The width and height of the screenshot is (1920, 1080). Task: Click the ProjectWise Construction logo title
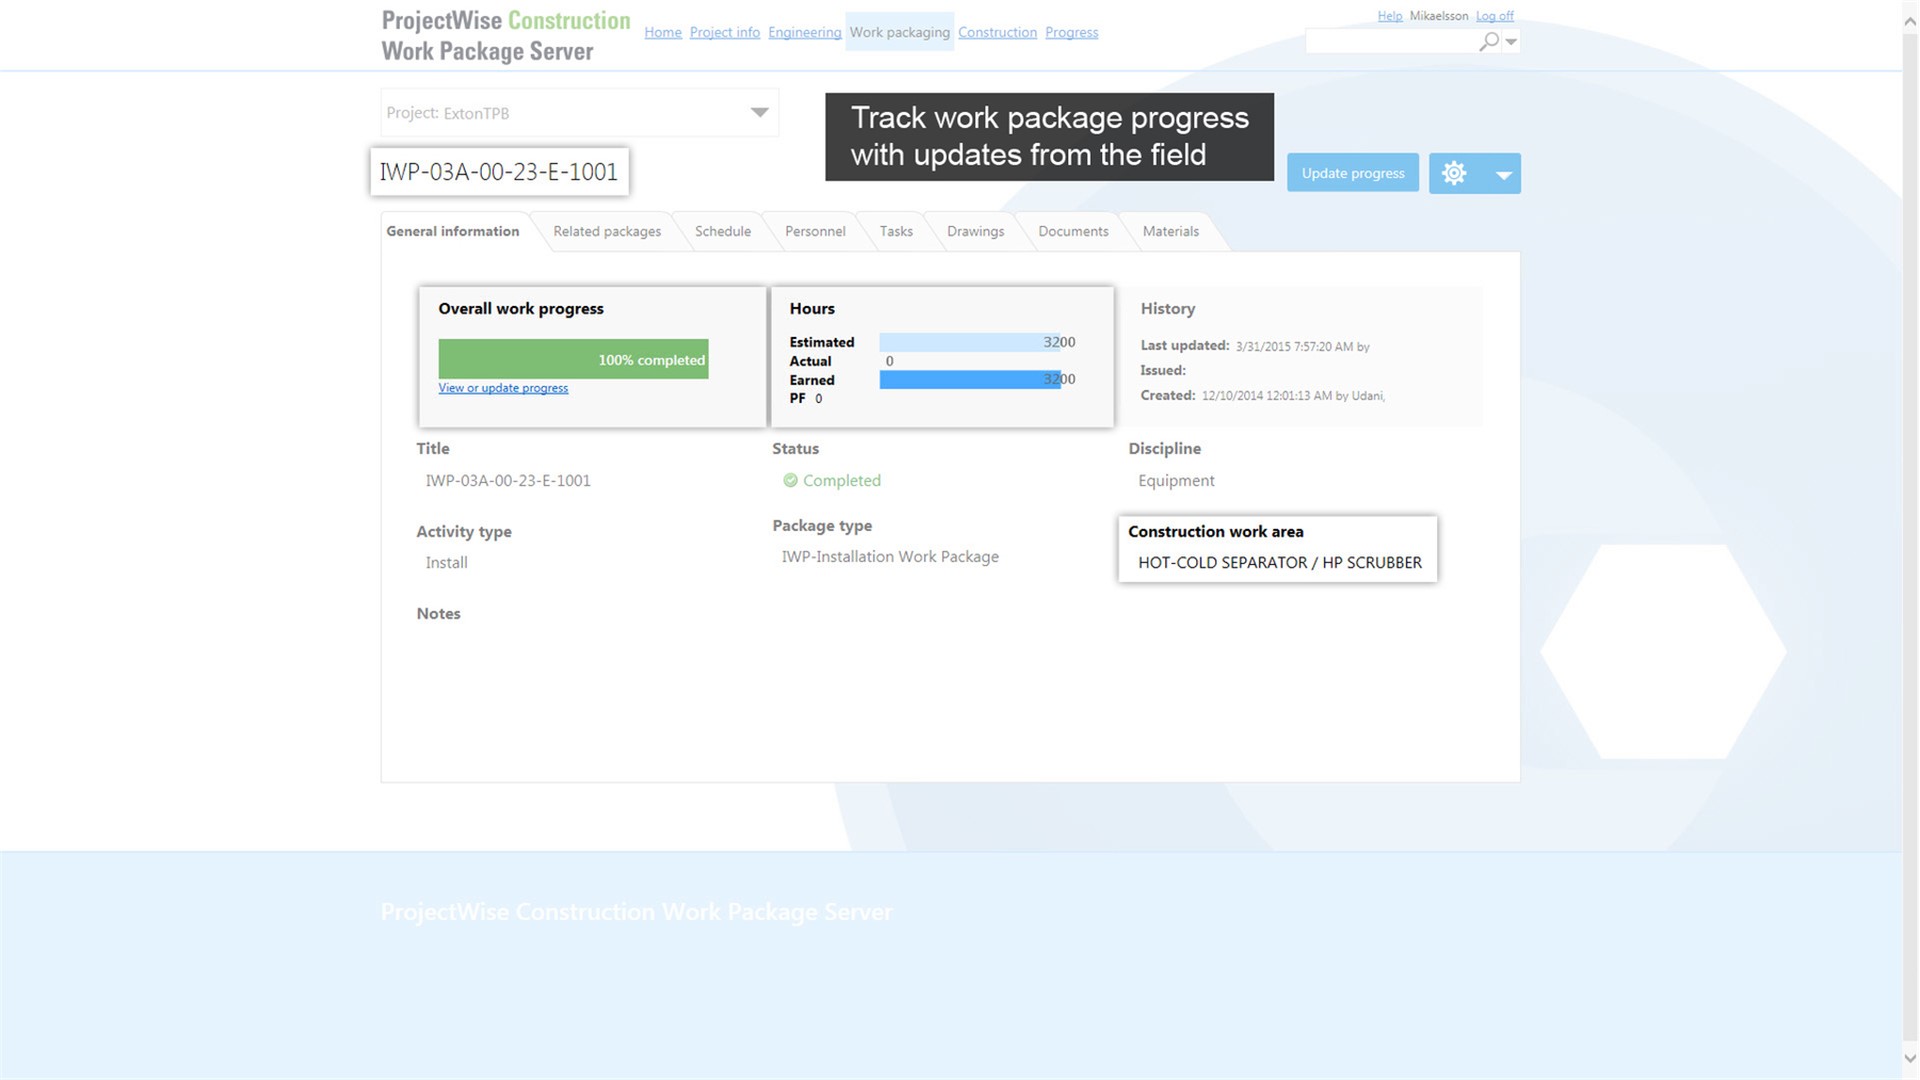[506, 36]
